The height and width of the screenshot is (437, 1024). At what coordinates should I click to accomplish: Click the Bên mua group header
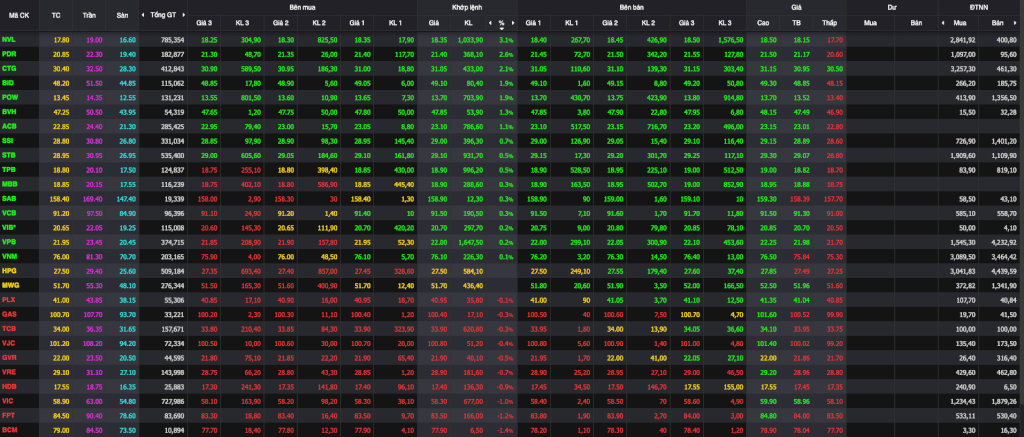coord(302,6)
